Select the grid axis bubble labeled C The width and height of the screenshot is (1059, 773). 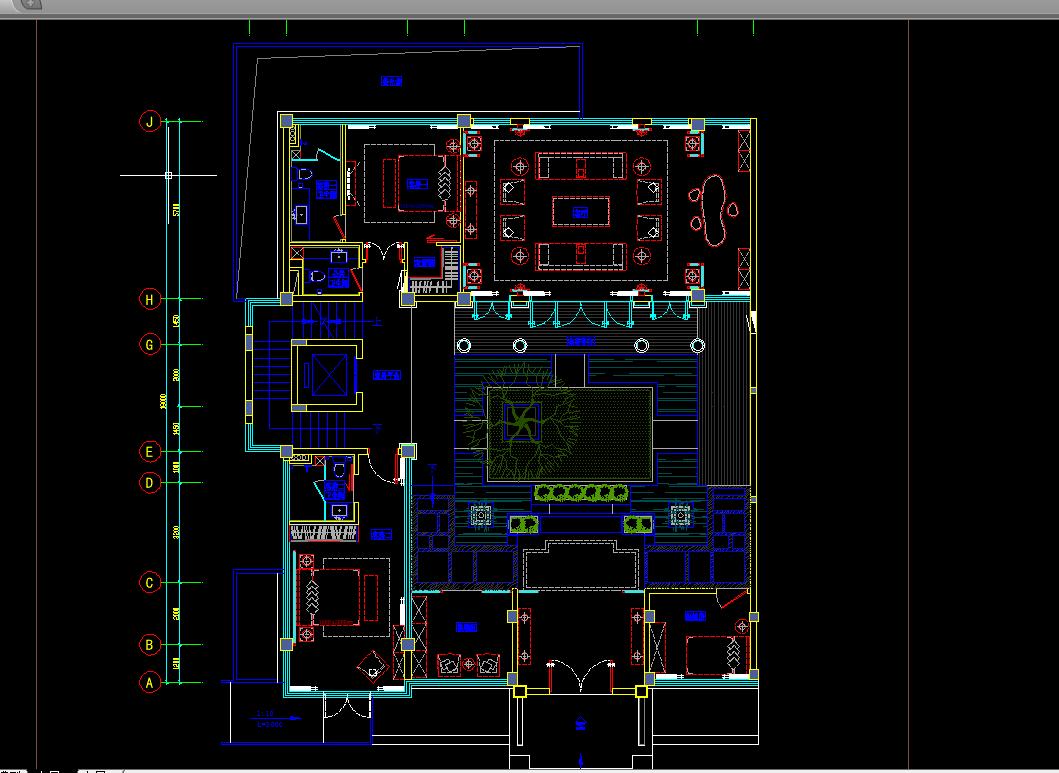coord(150,583)
